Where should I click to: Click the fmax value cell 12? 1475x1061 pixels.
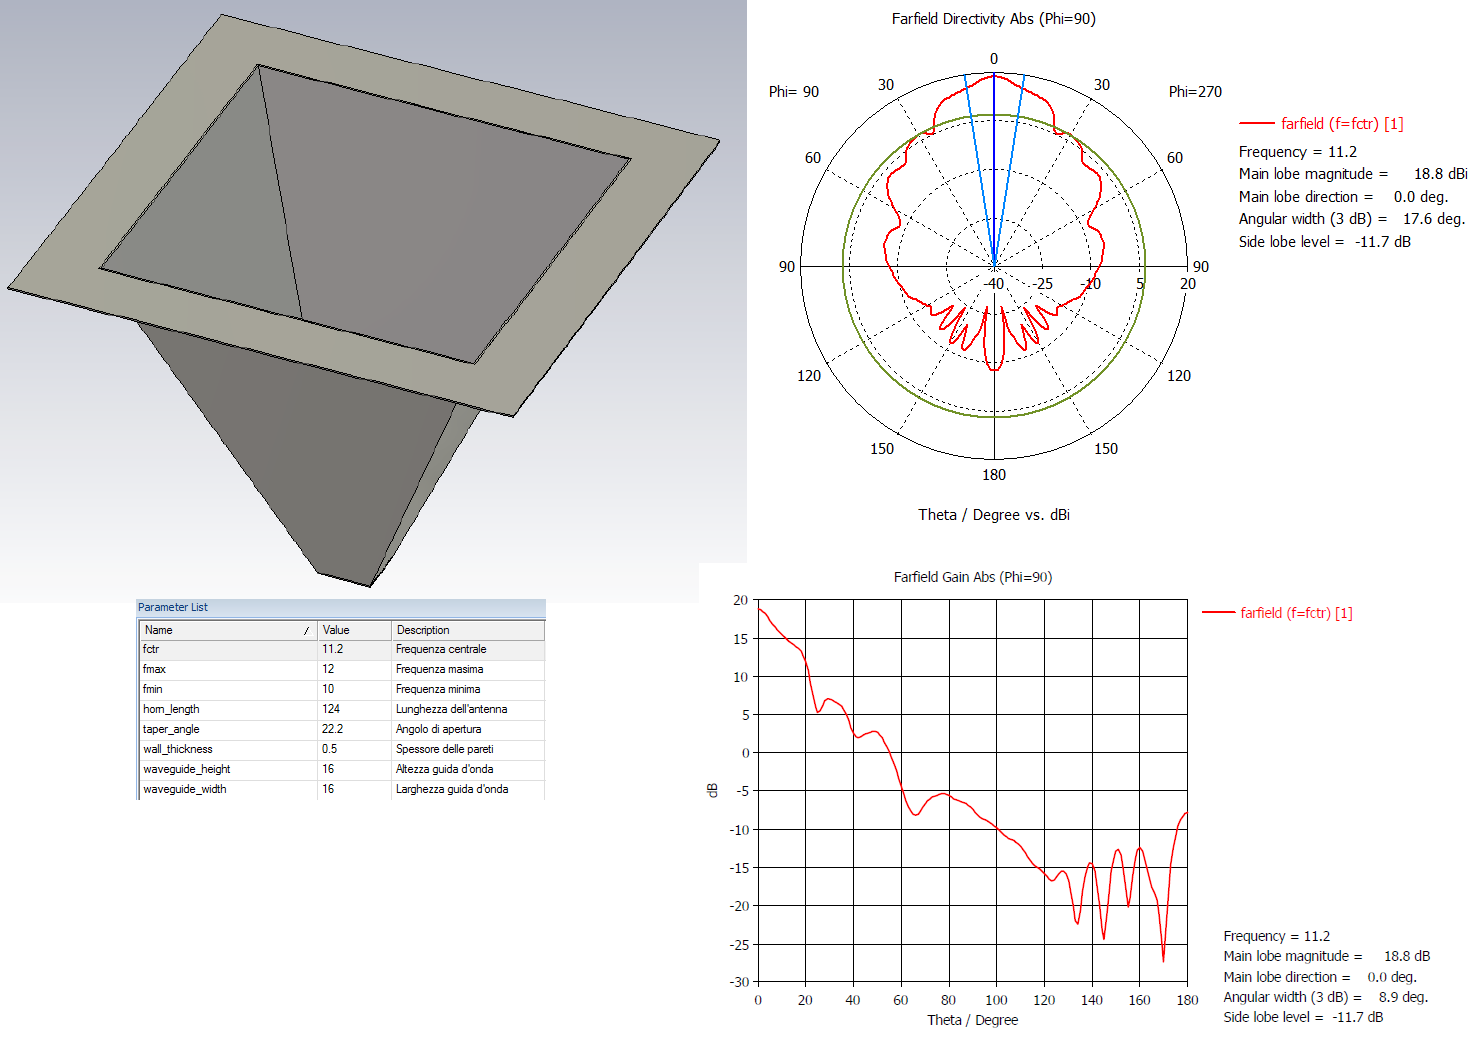point(354,669)
